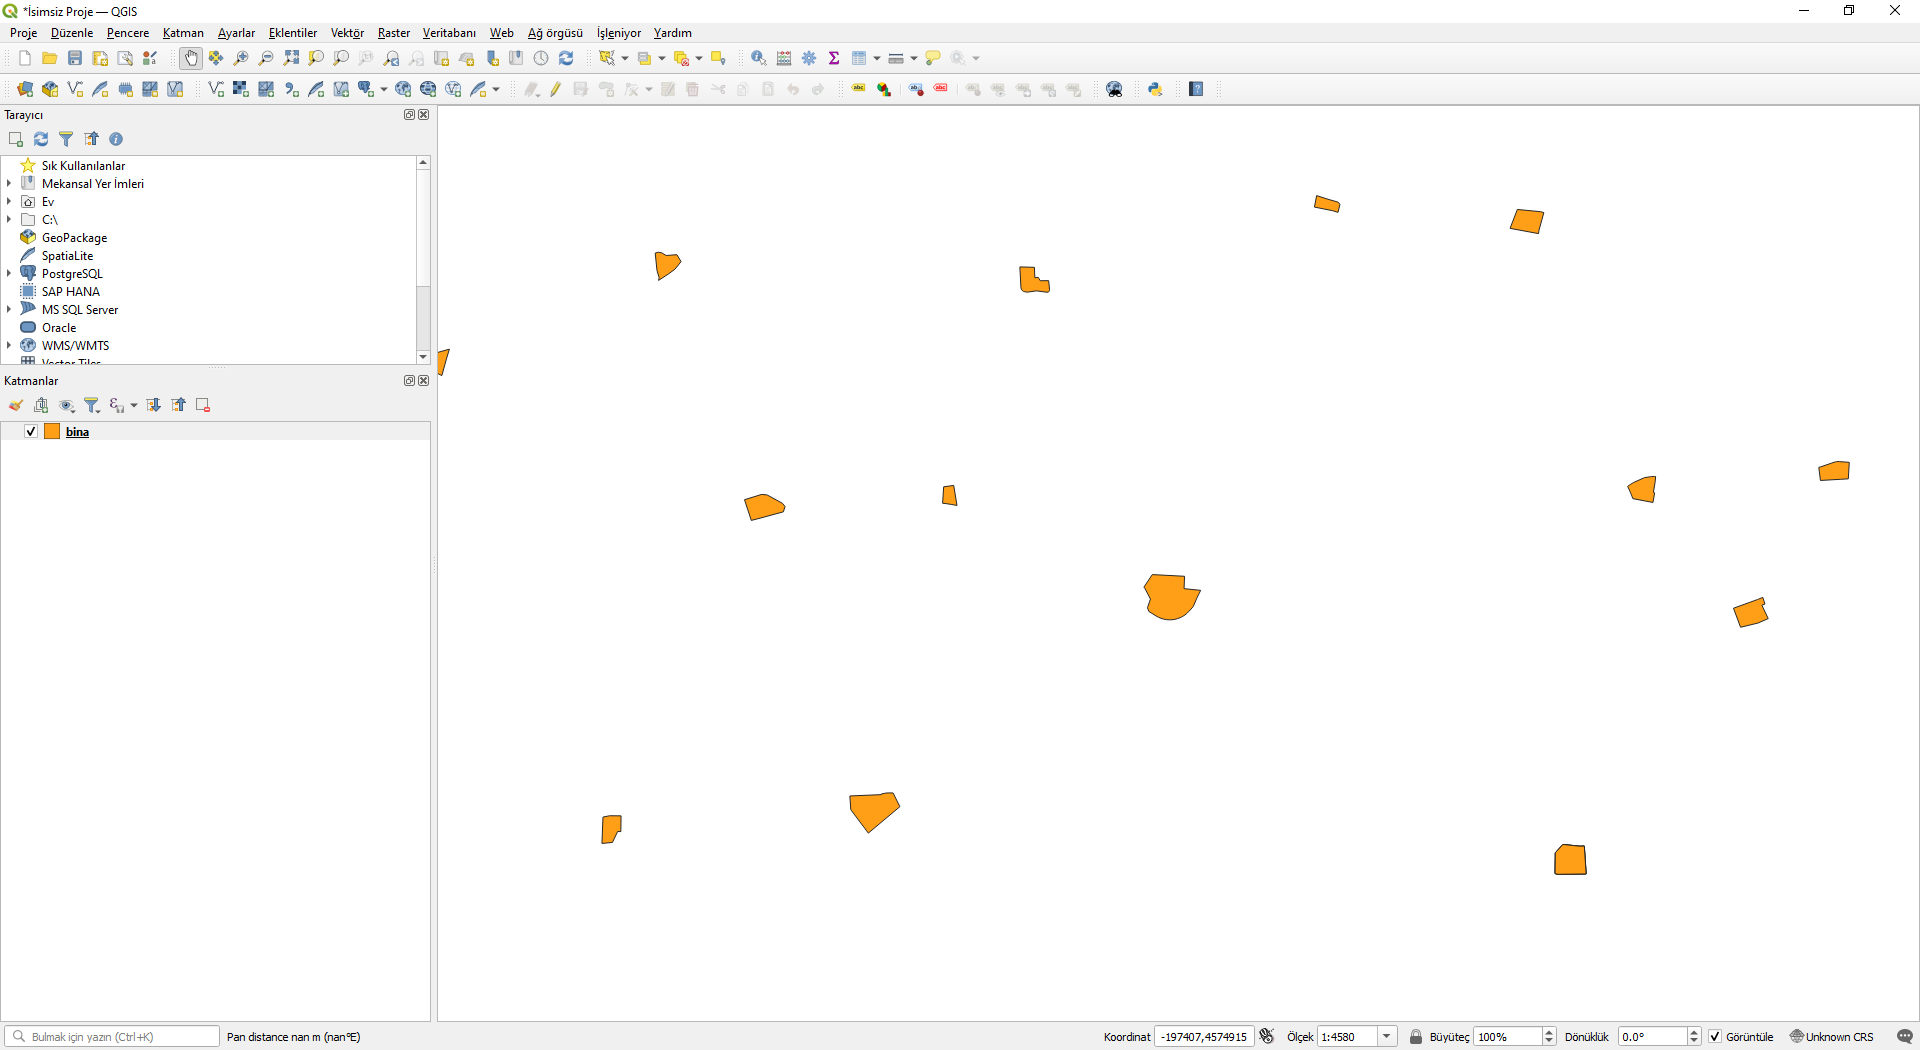Screen dimensions: 1920x1050
Task: Click the bina layer color swatch
Action: [x=52, y=431]
